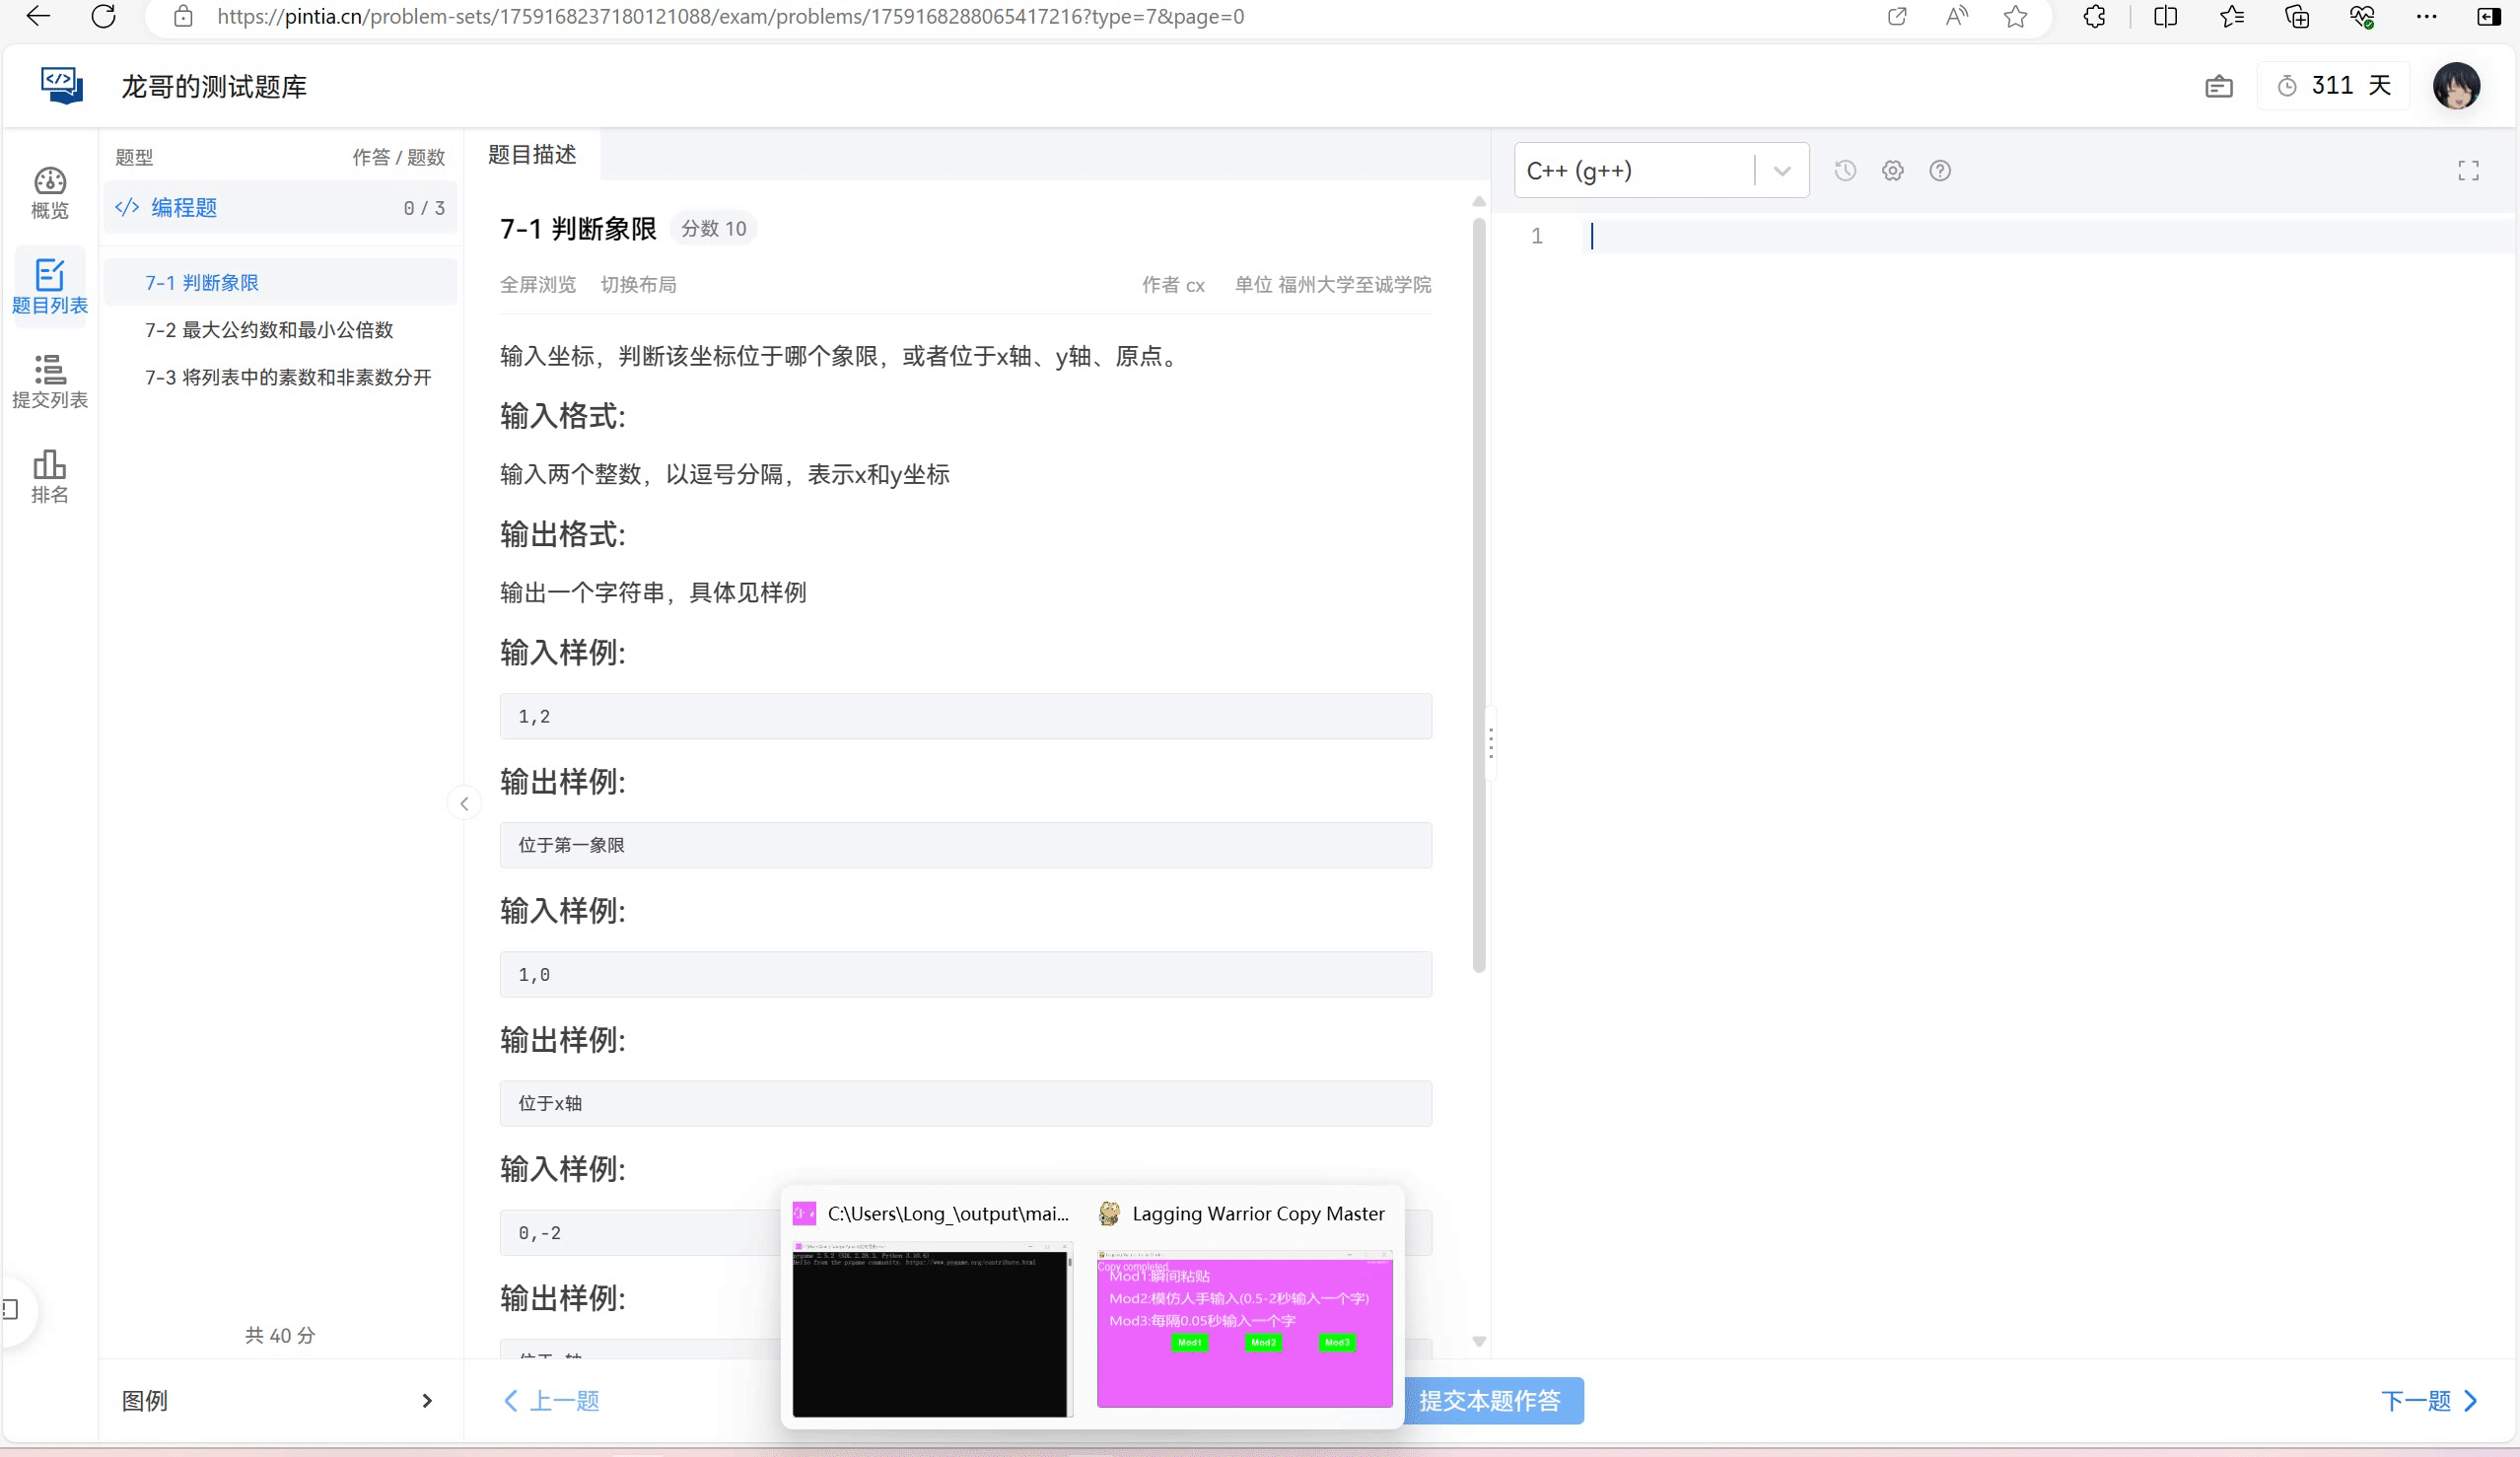Viewport: 2520px width, 1457px height.
Task: Expand the code editor to fullscreen
Action: tap(2467, 170)
